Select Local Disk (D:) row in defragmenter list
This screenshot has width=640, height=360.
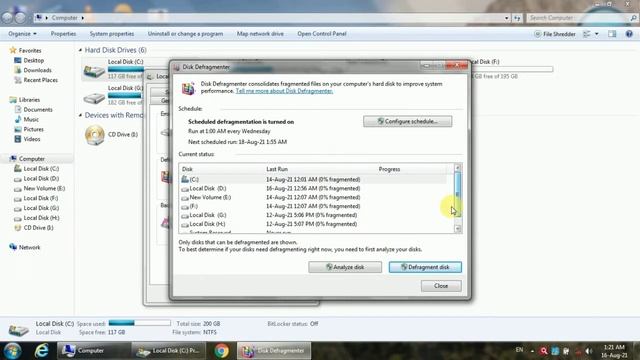pyautogui.click(x=313, y=188)
